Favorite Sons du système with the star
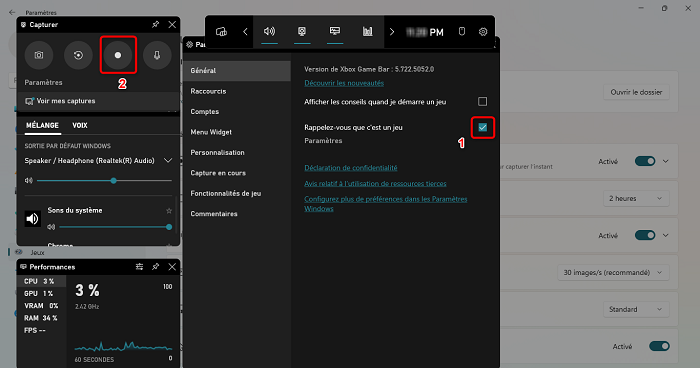The image size is (700, 368). click(x=169, y=210)
